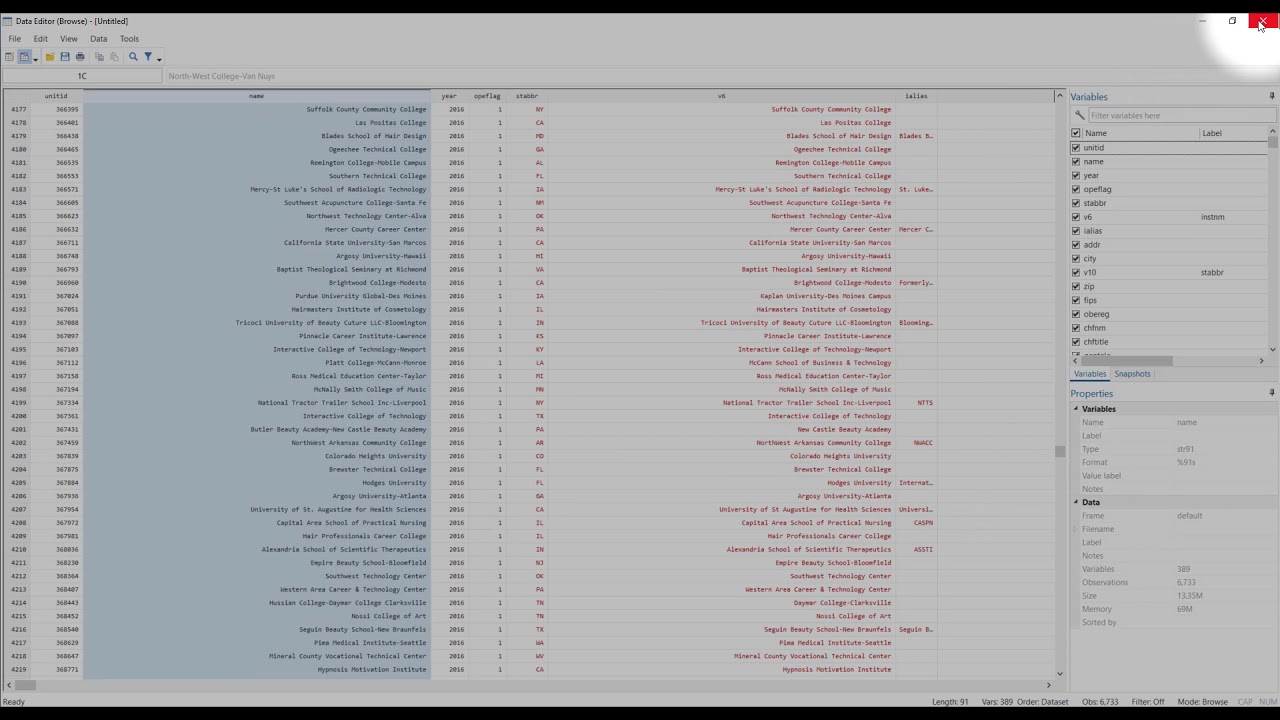The height and width of the screenshot is (720, 1280).
Task: Open the Data menu
Action: (99, 39)
